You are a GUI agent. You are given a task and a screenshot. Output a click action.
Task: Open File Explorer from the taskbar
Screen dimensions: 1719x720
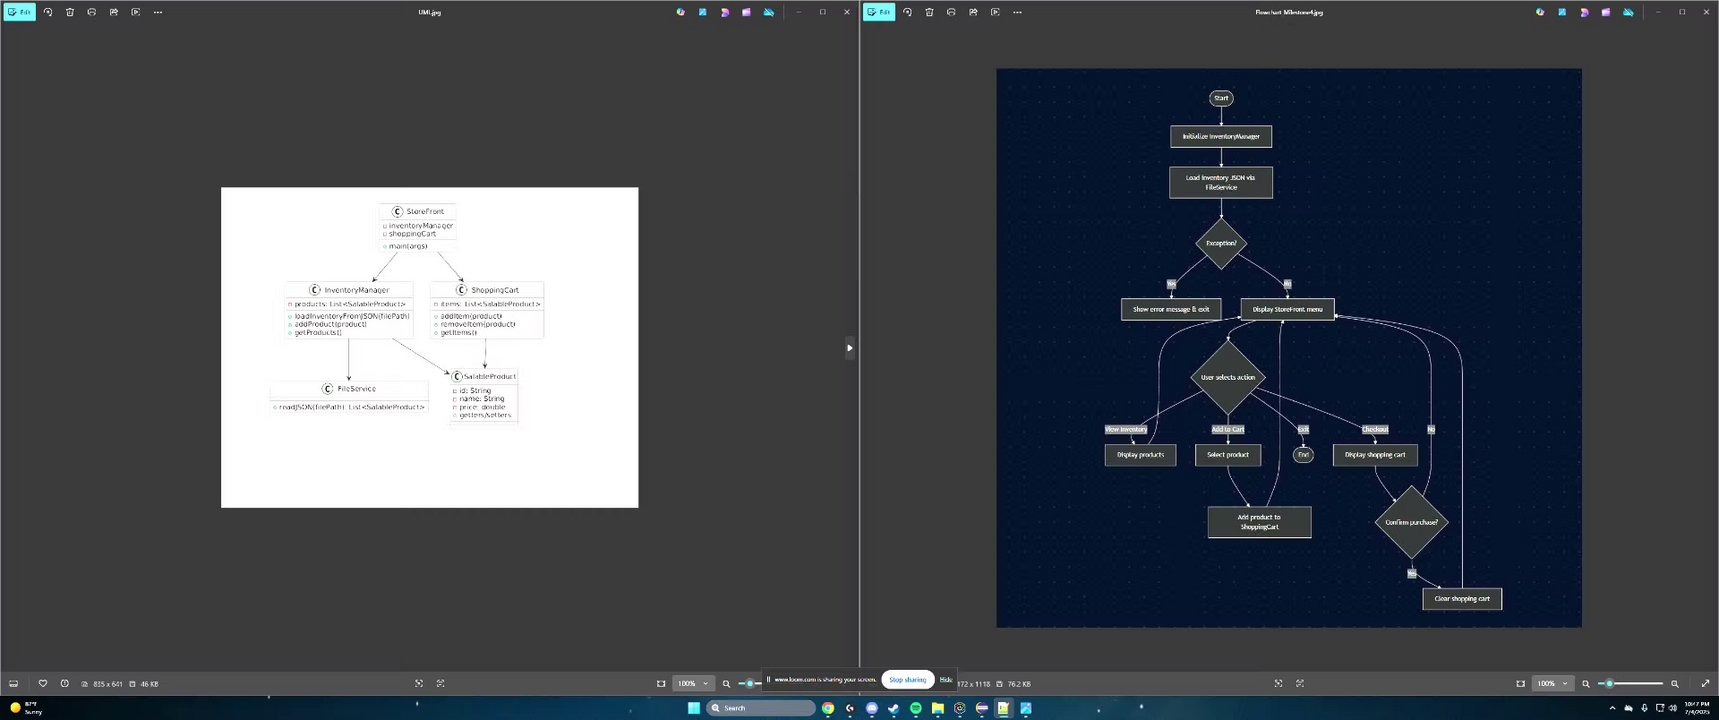pyautogui.click(x=938, y=708)
